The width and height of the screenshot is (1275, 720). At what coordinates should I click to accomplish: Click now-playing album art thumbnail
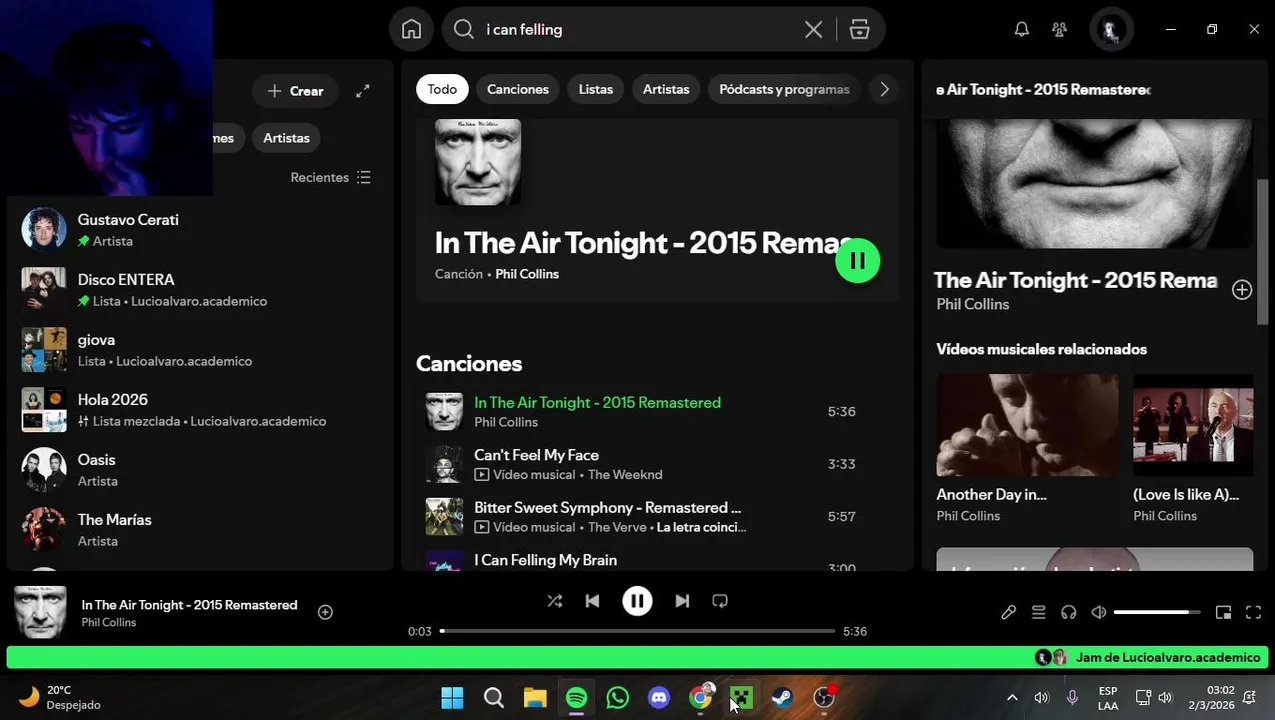click(41, 612)
